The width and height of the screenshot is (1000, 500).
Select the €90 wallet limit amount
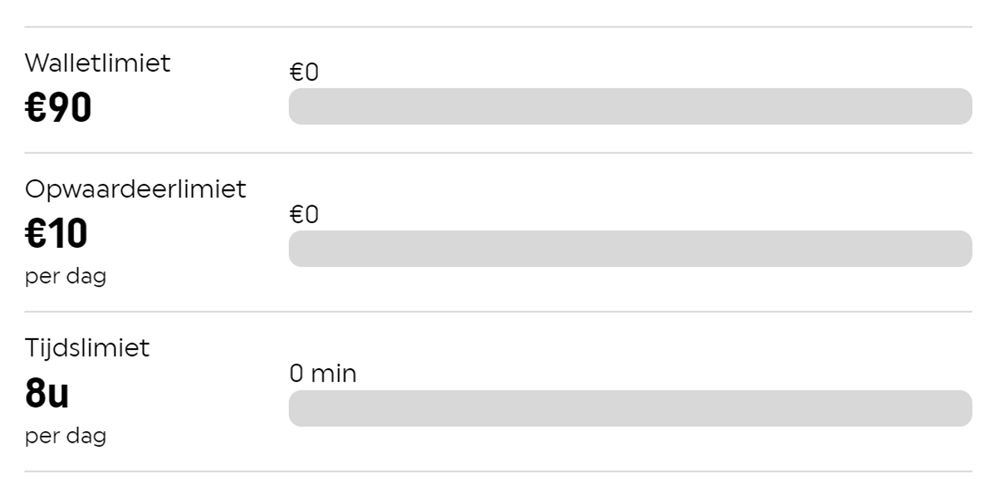[x=58, y=108]
